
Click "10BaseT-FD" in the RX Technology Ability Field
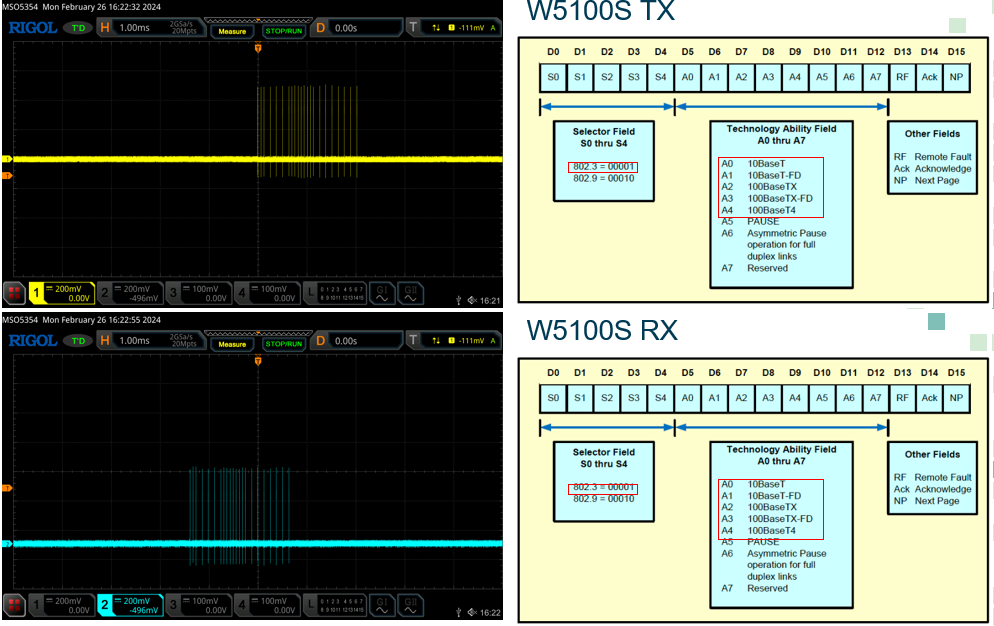point(774,496)
